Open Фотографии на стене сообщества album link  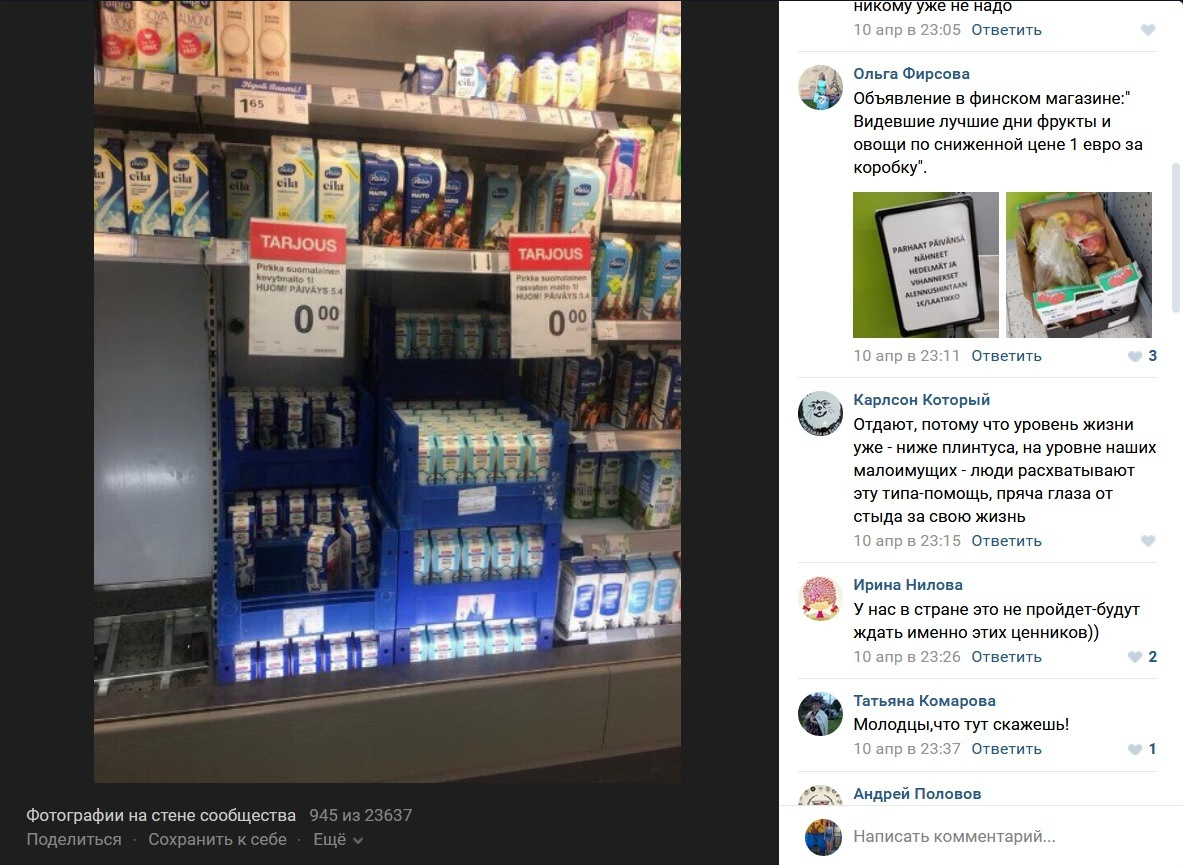(161, 815)
